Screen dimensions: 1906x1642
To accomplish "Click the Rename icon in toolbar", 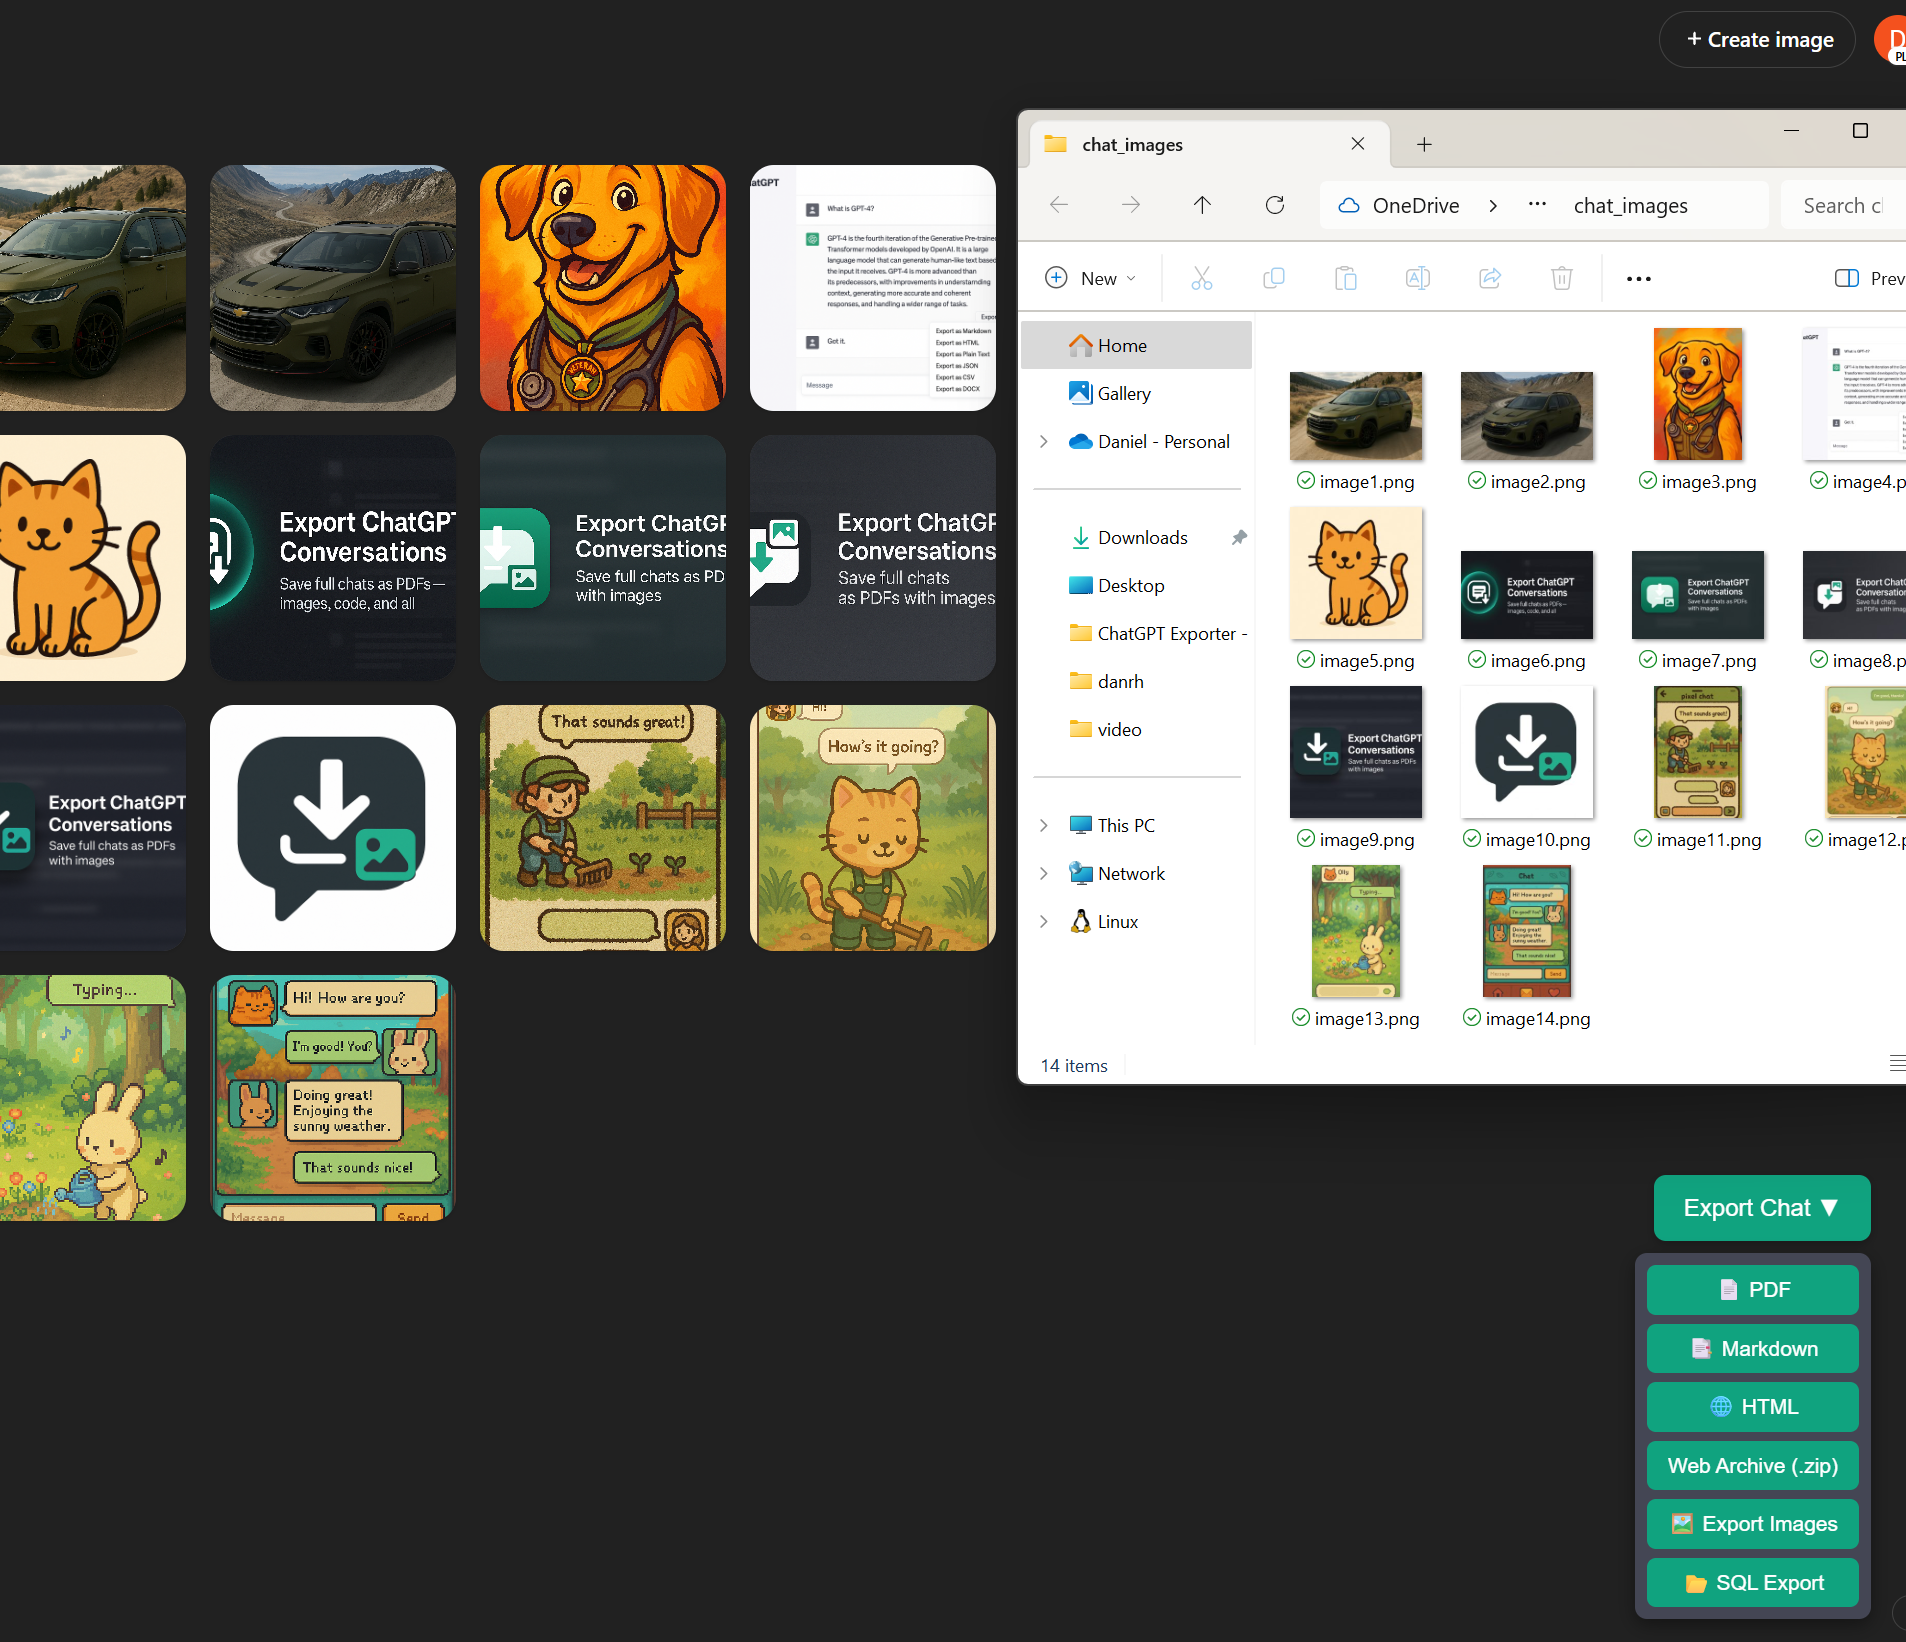I will [x=1417, y=278].
